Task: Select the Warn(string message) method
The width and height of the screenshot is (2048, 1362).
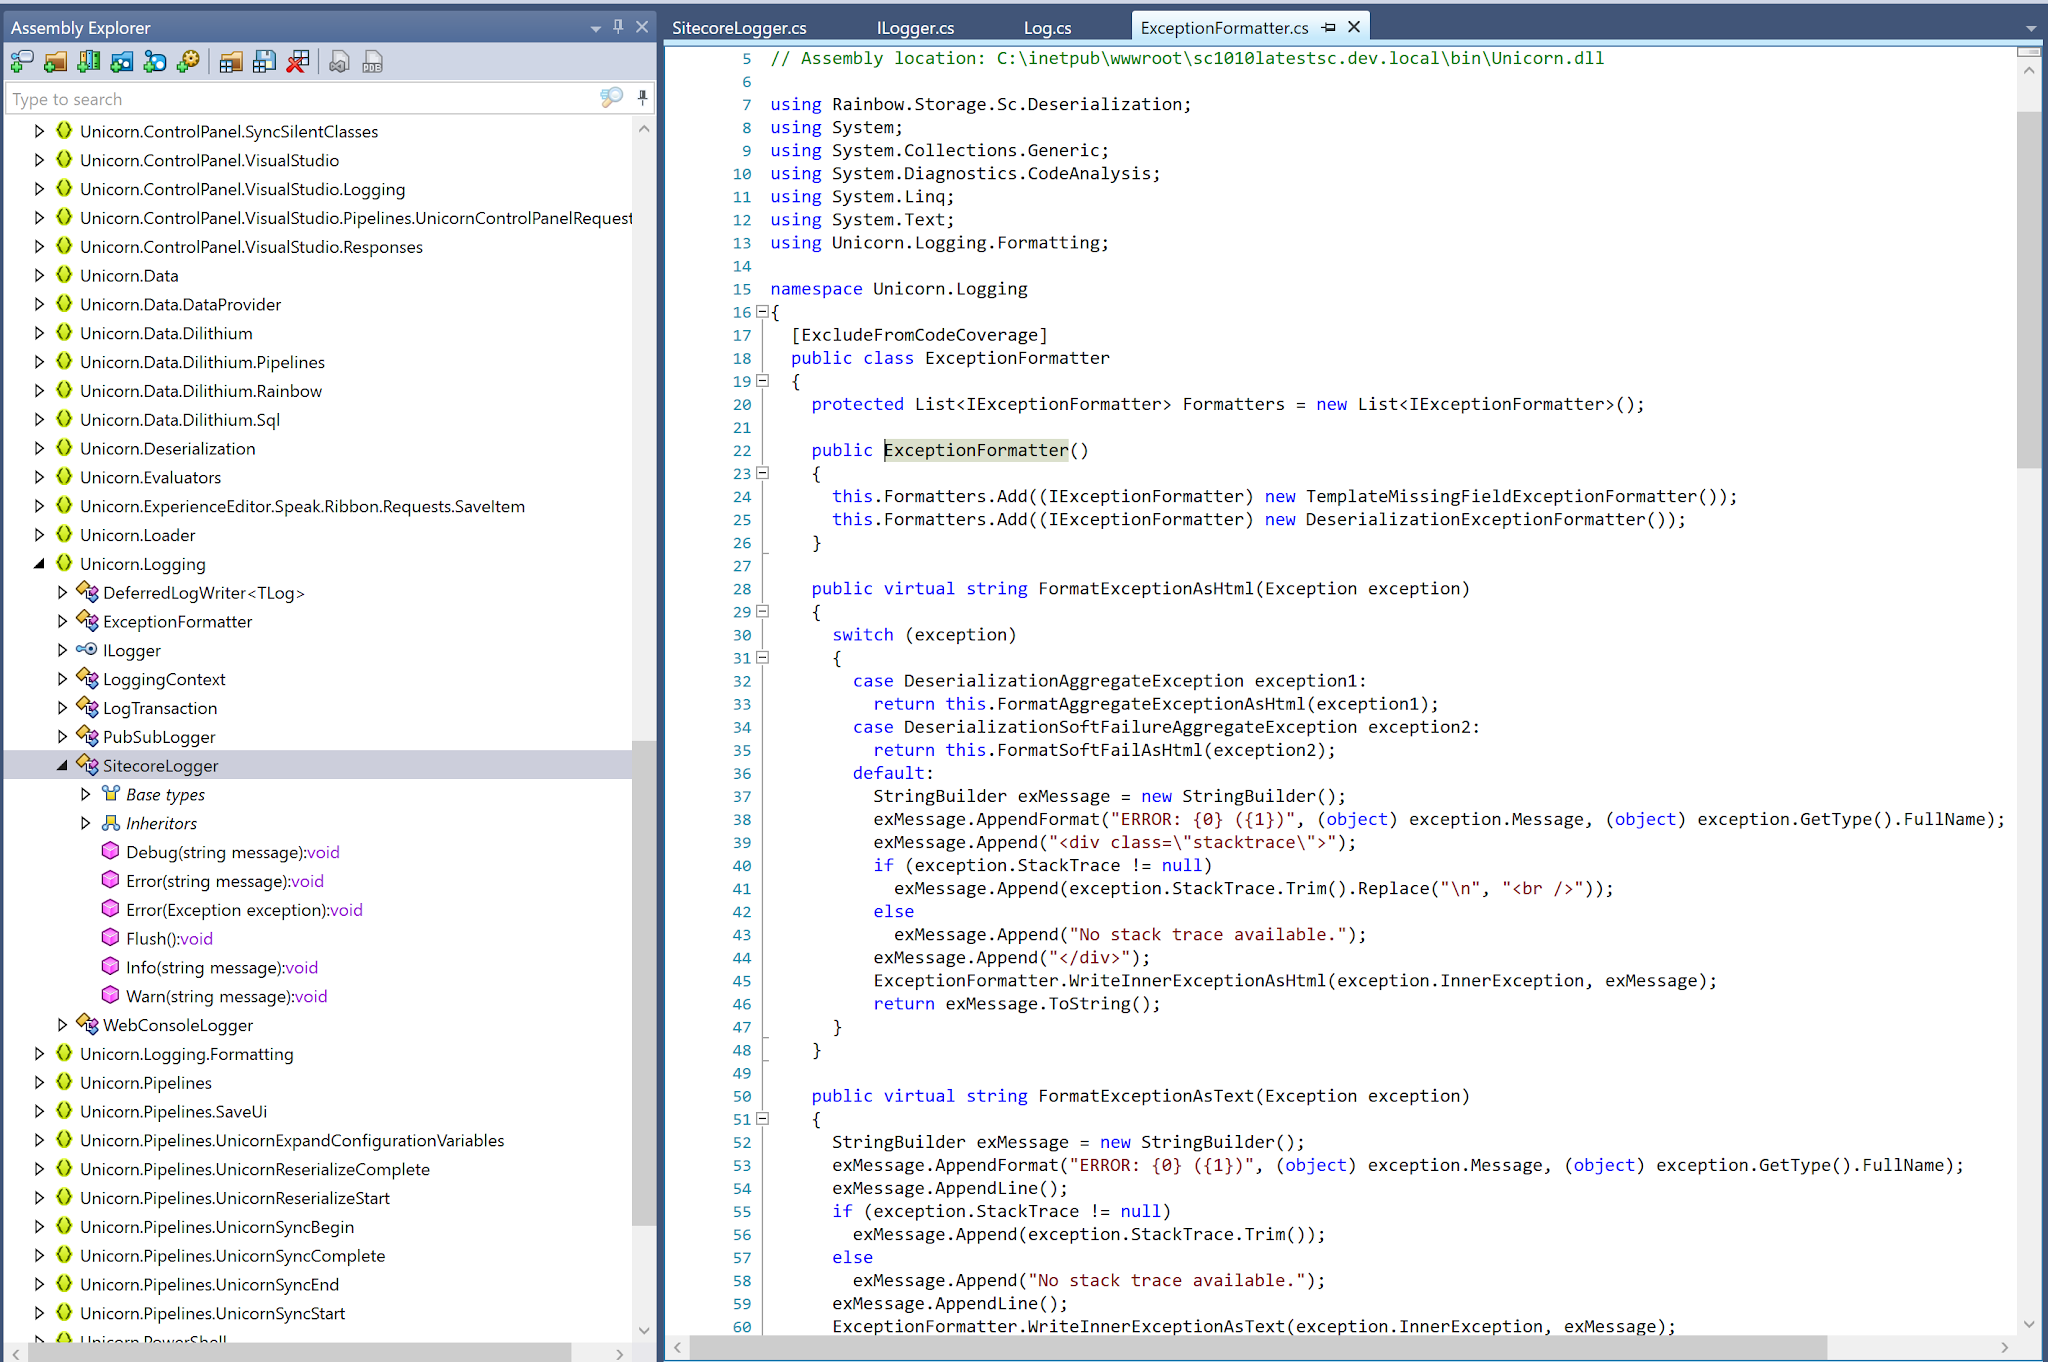Action: [x=226, y=997]
